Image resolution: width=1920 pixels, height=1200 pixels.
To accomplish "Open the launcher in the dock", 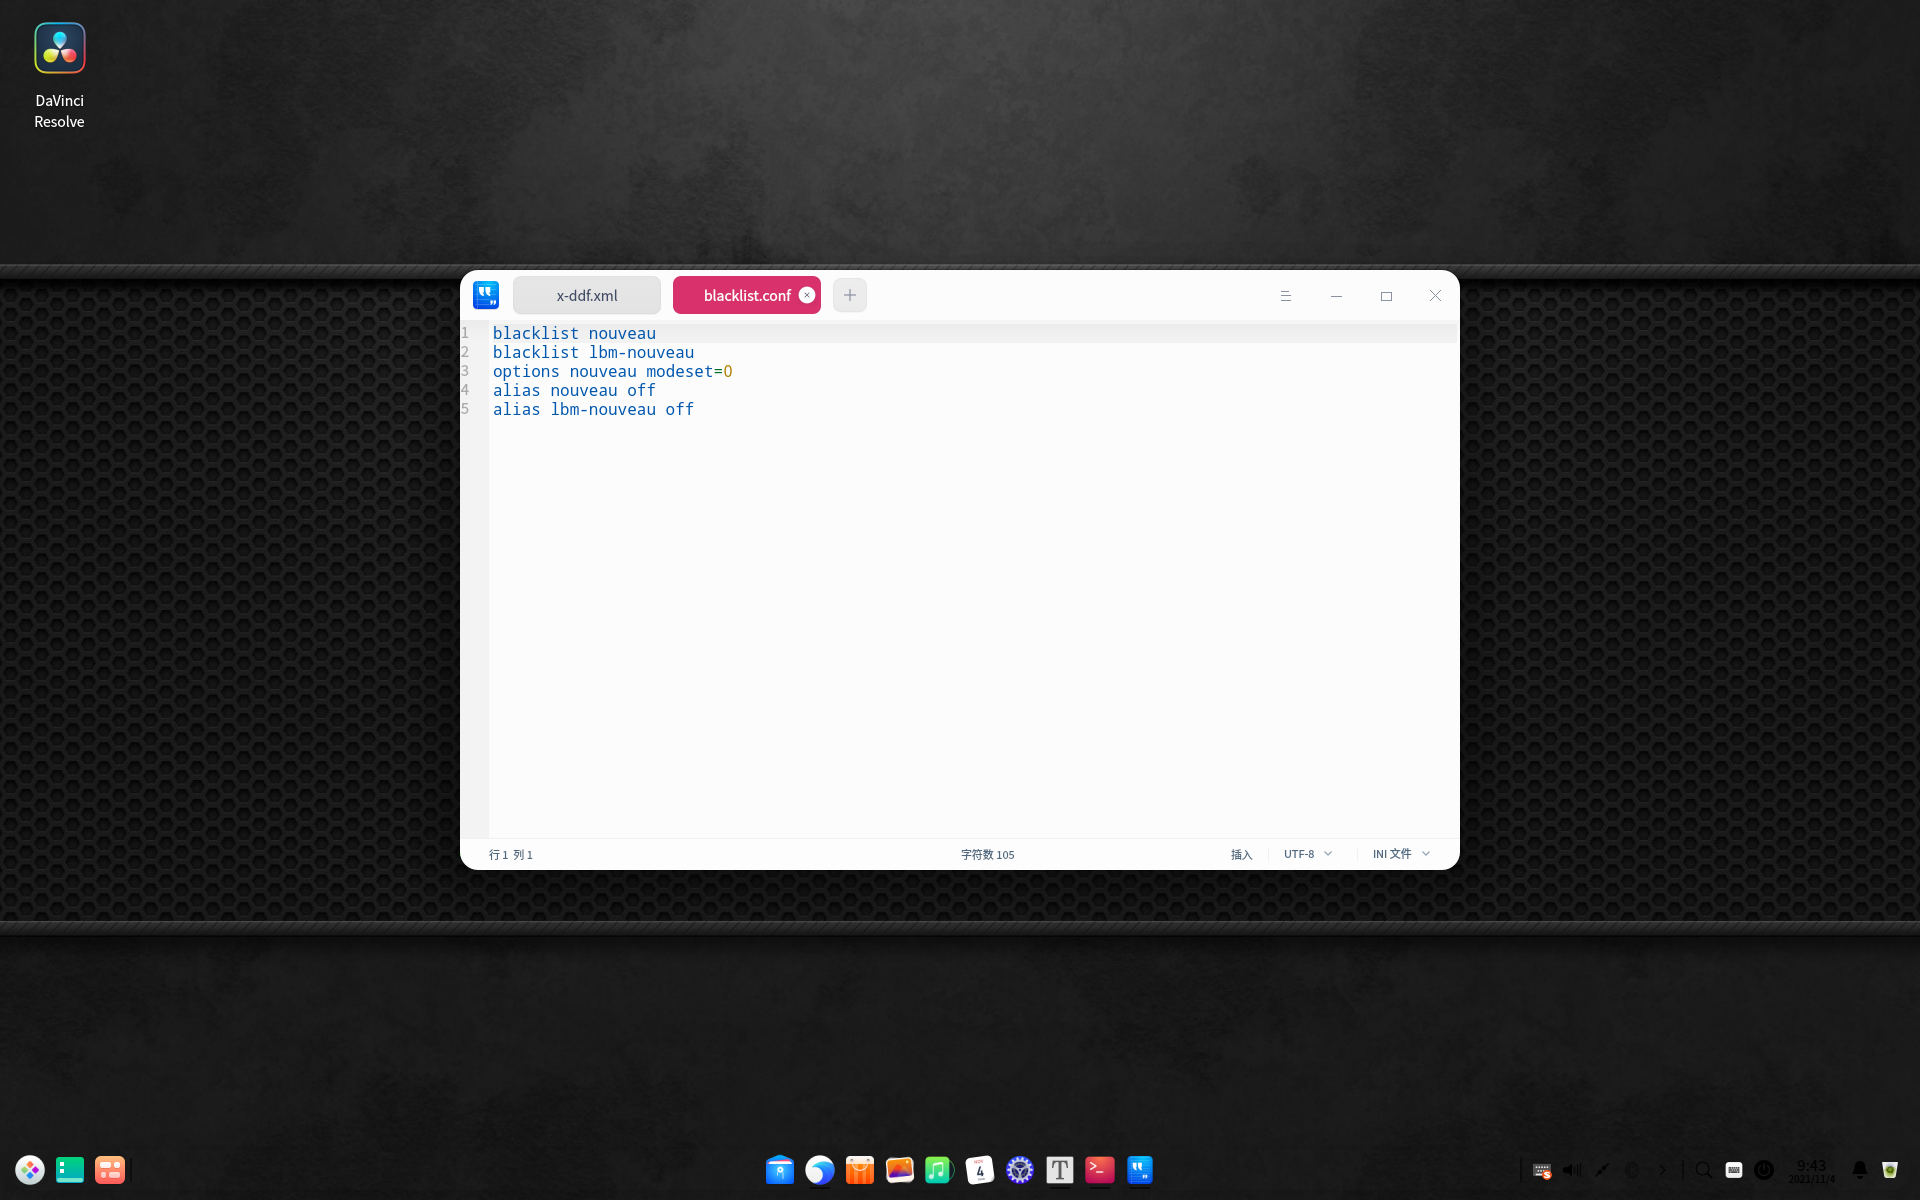I will tap(30, 1170).
